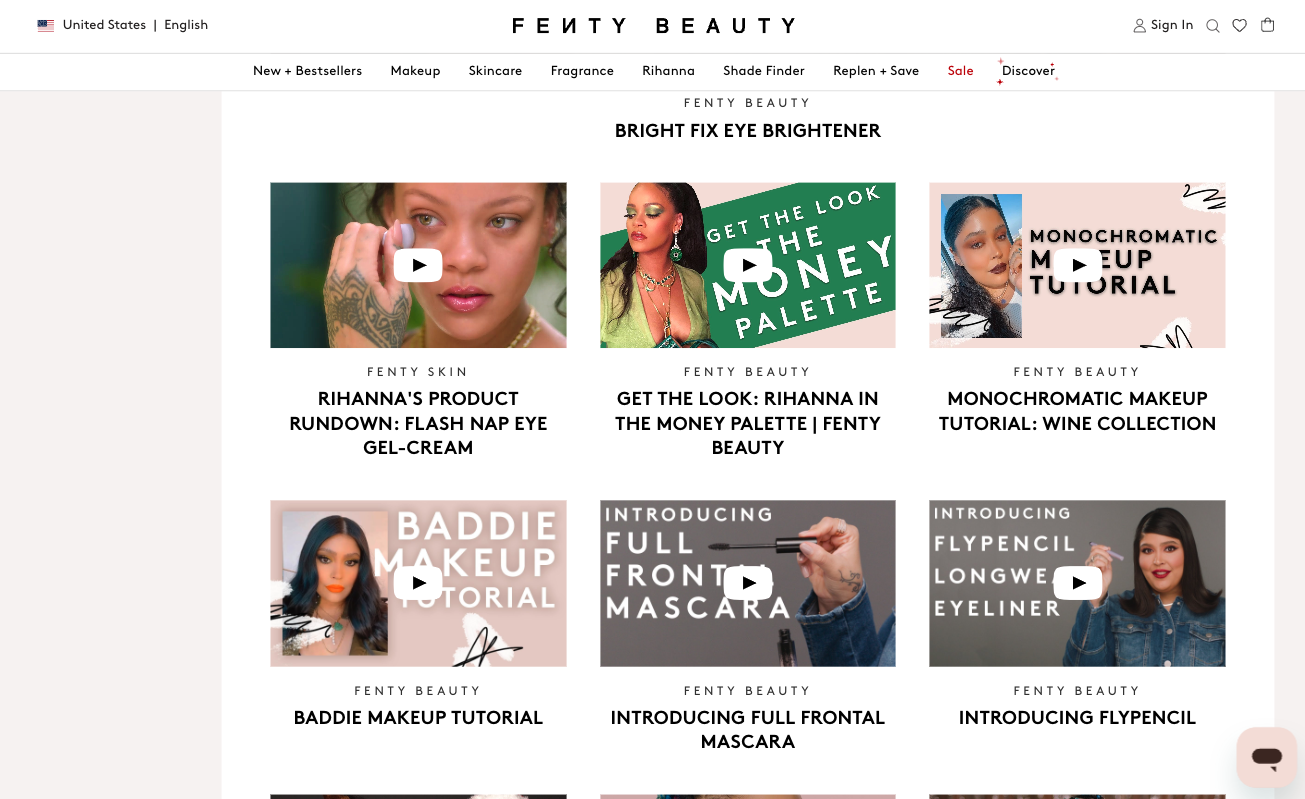Select the Baddie Makeup Tutorial thumbnail
The image size is (1305, 799).
[418, 583]
